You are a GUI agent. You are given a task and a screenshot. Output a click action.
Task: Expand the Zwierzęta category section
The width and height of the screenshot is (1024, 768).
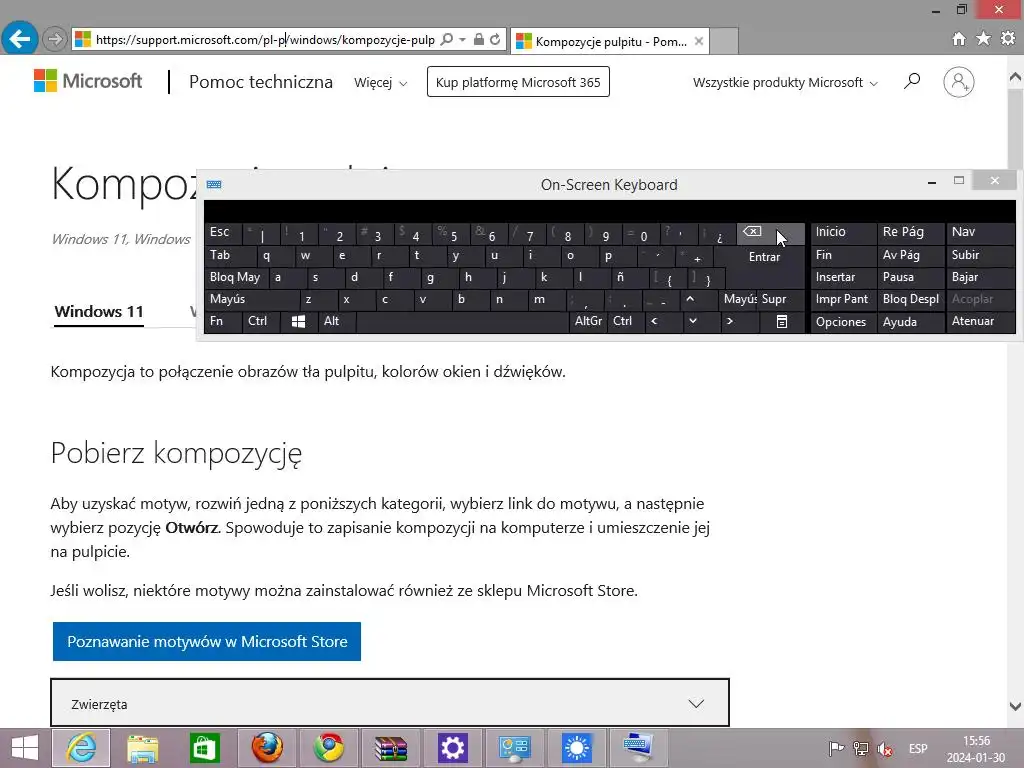[x=390, y=703]
